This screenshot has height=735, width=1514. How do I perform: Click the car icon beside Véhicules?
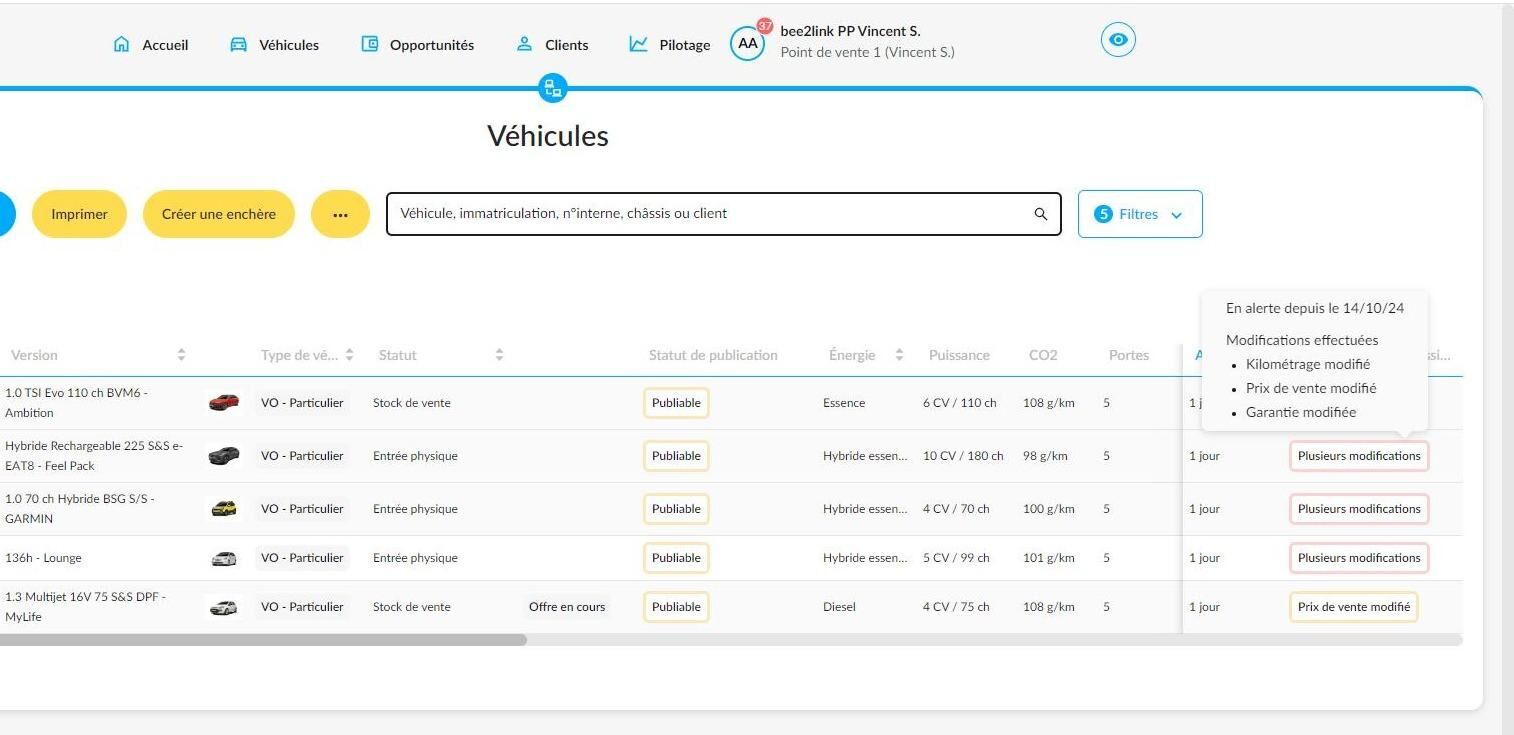(x=239, y=44)
